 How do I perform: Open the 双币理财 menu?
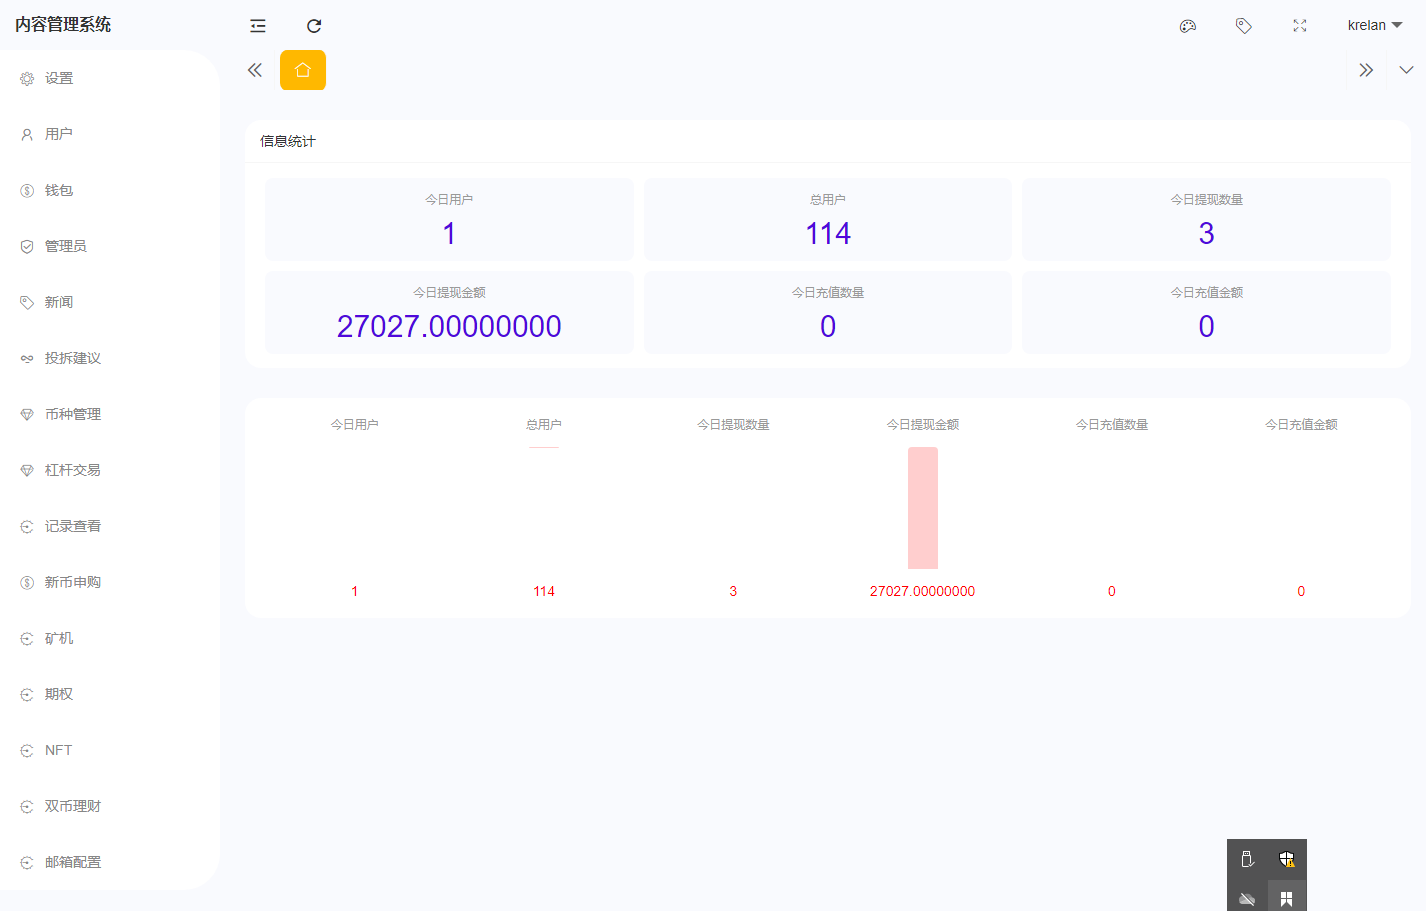click(x=110, y=806)
